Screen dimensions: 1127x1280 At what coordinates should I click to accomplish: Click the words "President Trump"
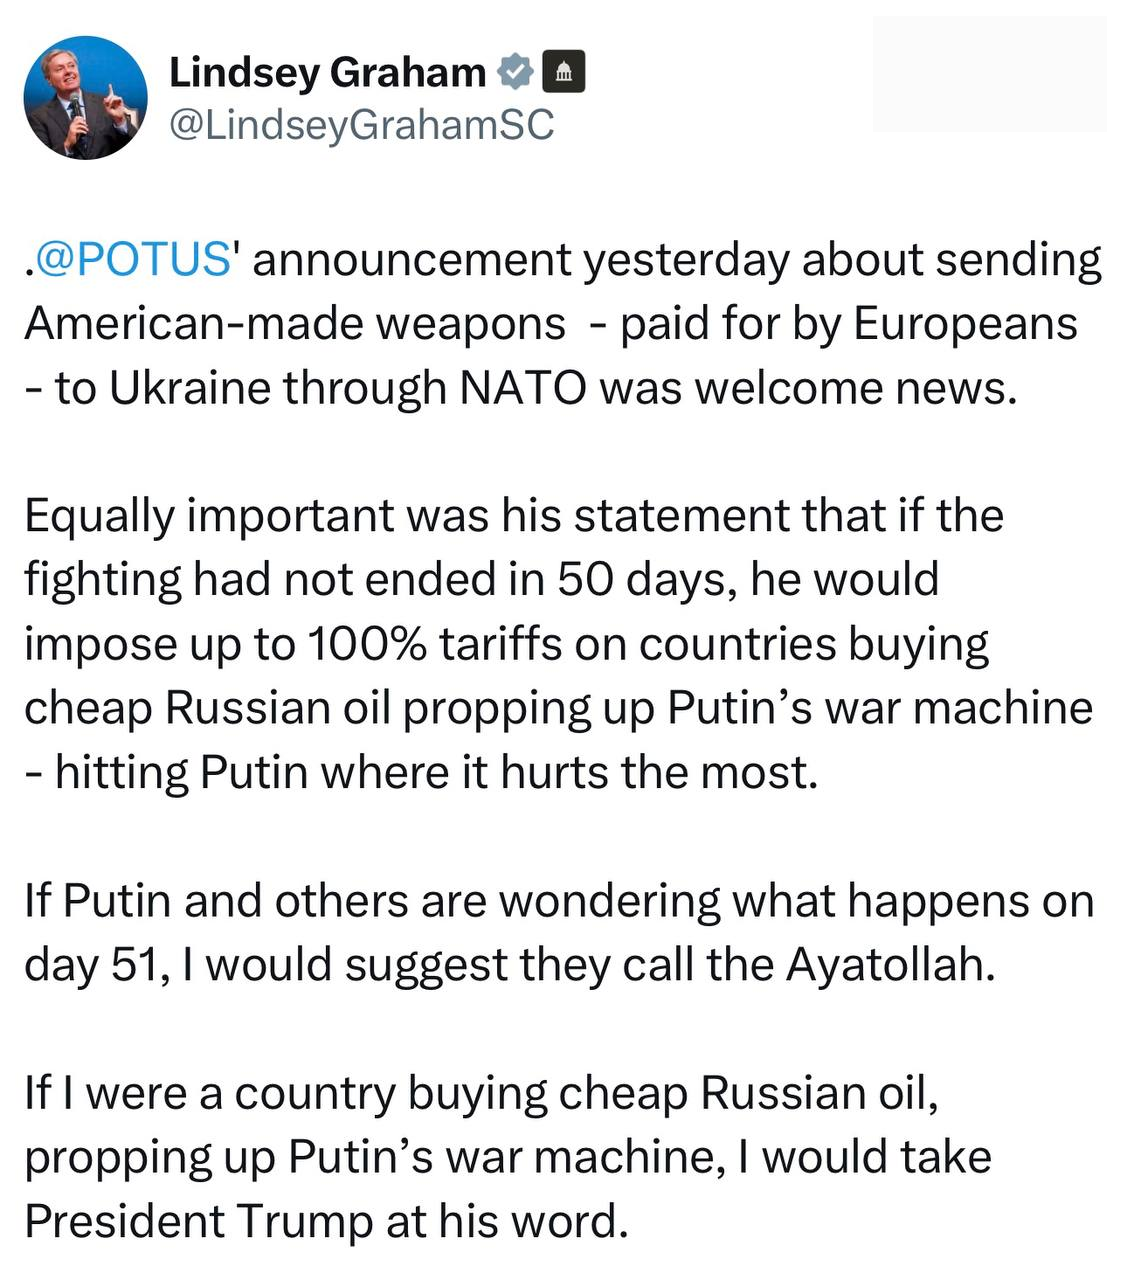tap(198, 1221)
